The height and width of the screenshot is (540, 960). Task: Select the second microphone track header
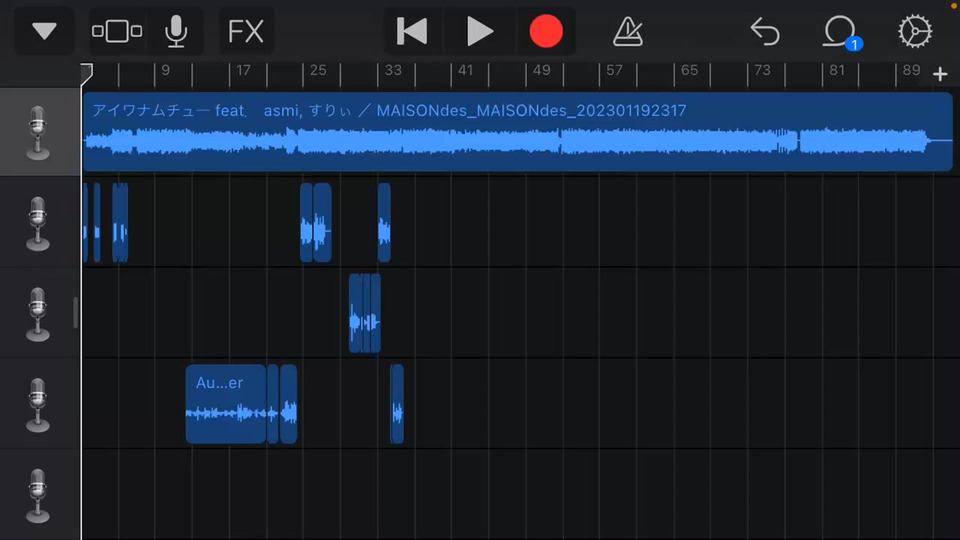[x=39, y=222]
